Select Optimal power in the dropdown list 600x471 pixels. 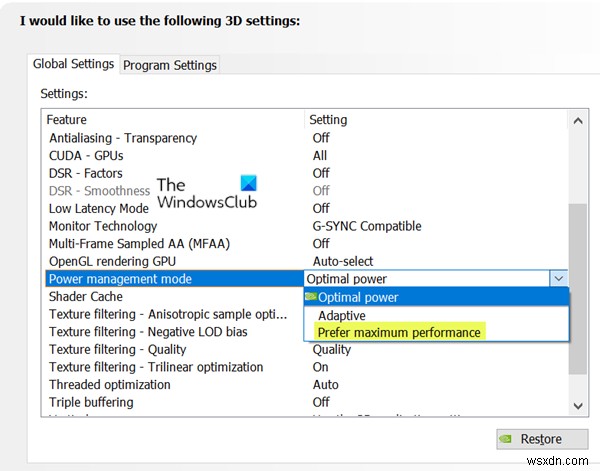[436, 297]
